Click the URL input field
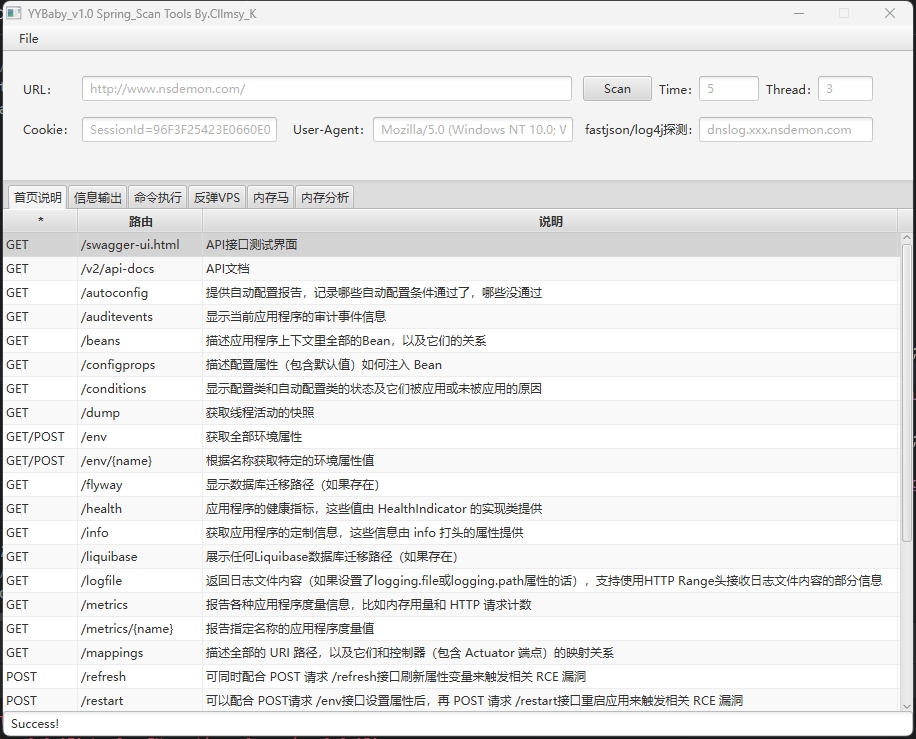This screenshot has width=916, height=739. (326, 89)
